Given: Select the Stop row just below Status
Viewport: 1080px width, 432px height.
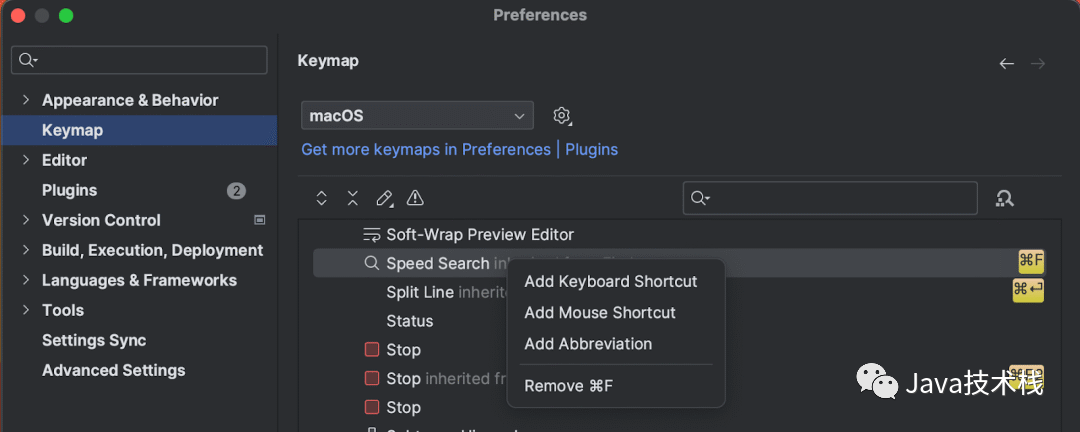Looking at the screenshot, I should pyautogui.click(x=678, y=350).
